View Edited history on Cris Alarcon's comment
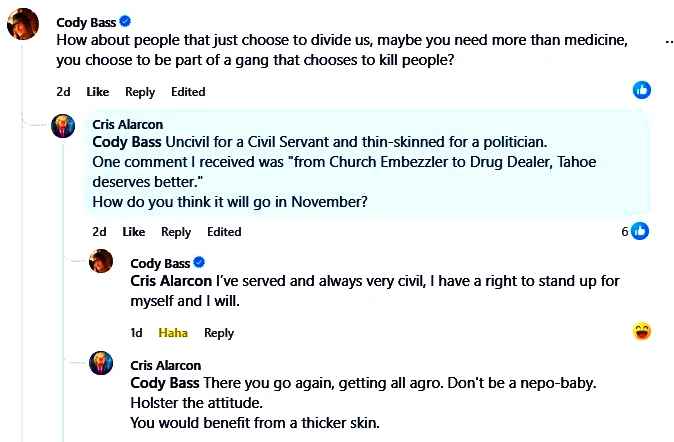 pos(224,232)
